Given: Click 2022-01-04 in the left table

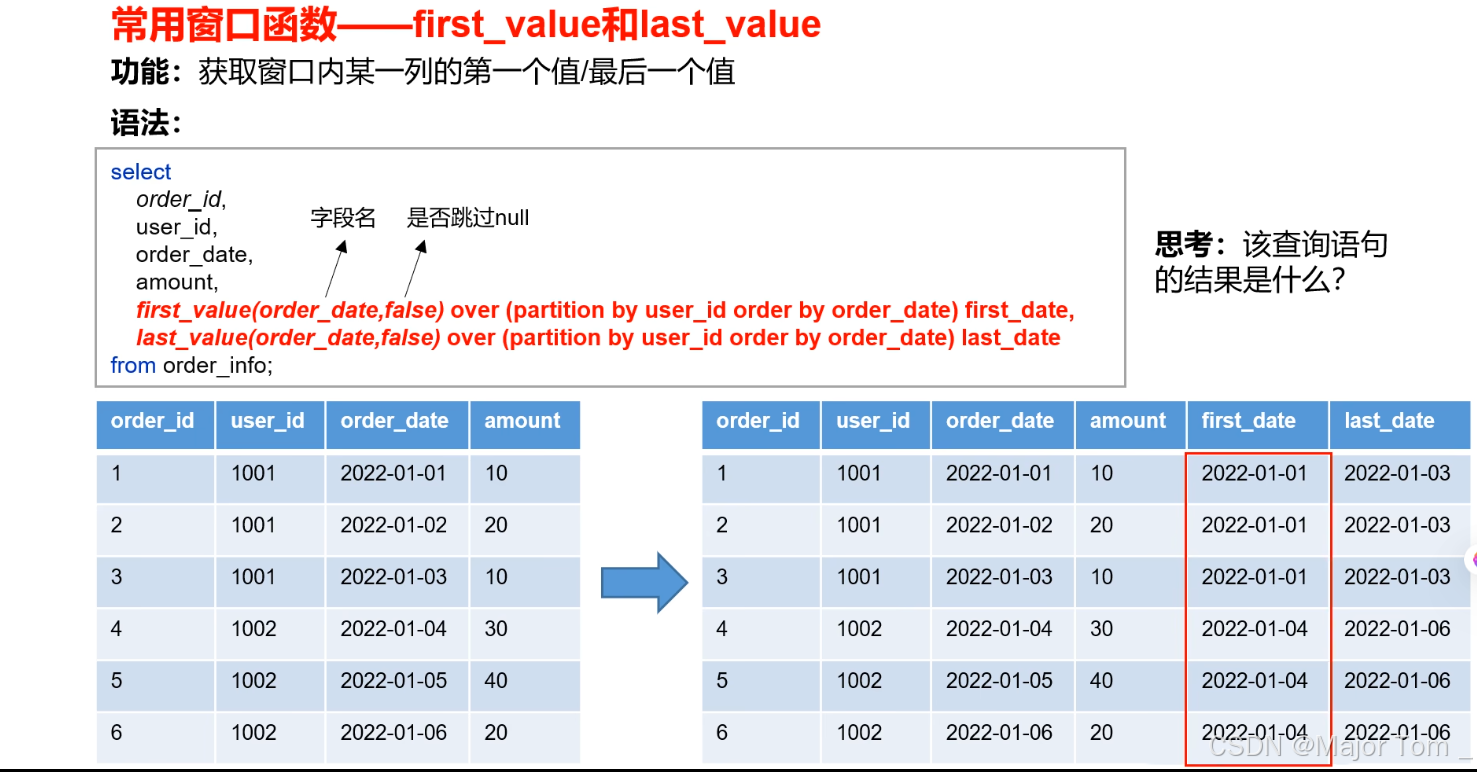Looking at the screenshot, I should tap(393, 630).
